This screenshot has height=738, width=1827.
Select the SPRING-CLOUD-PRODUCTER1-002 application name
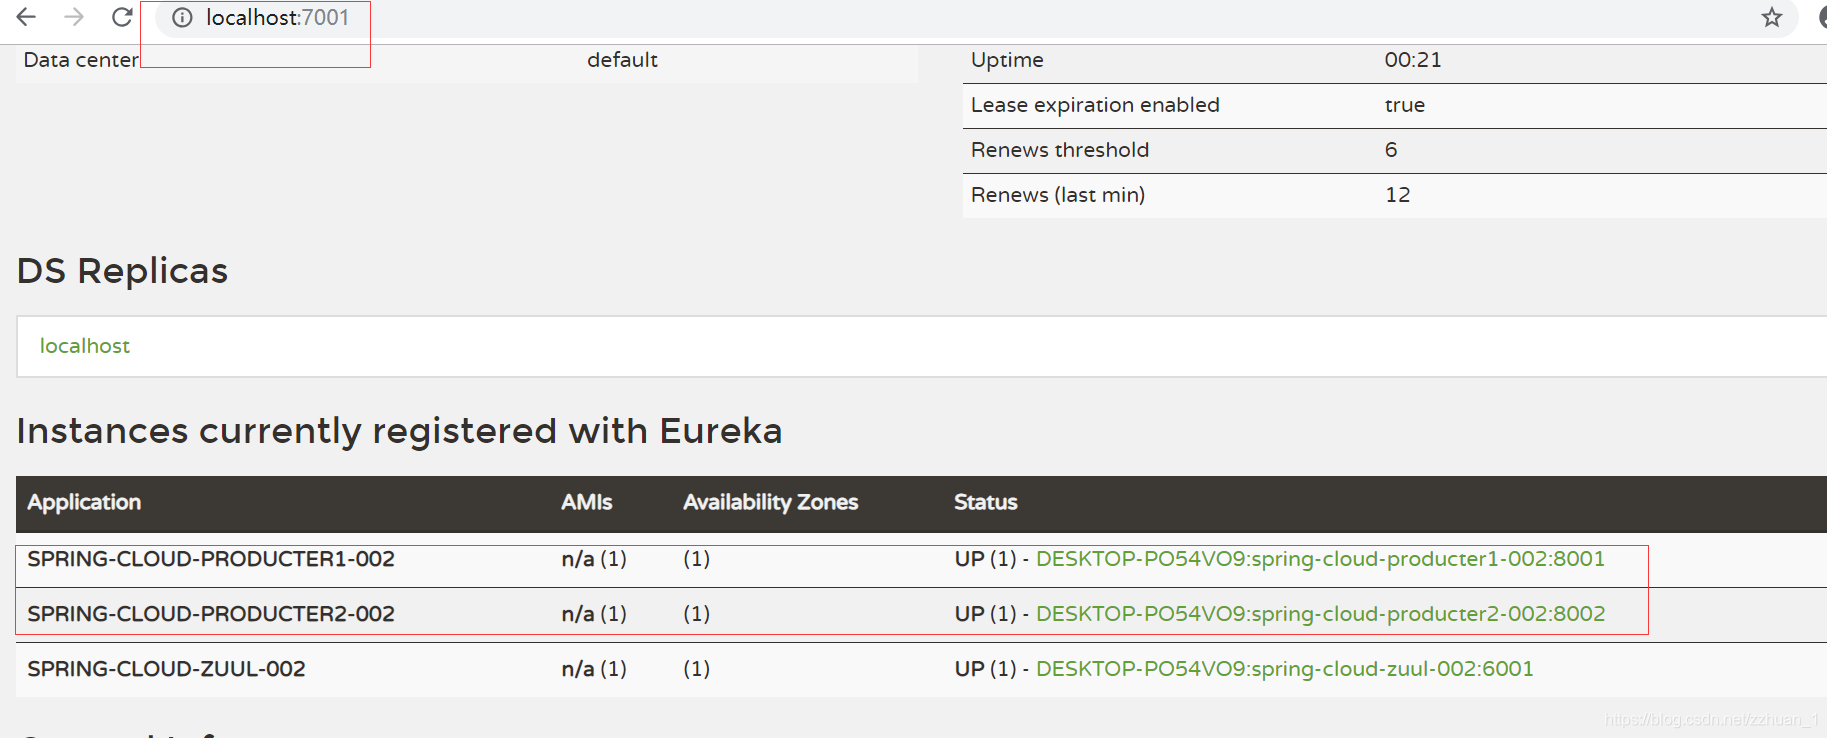pyautogui.click(x=211, y=559)
